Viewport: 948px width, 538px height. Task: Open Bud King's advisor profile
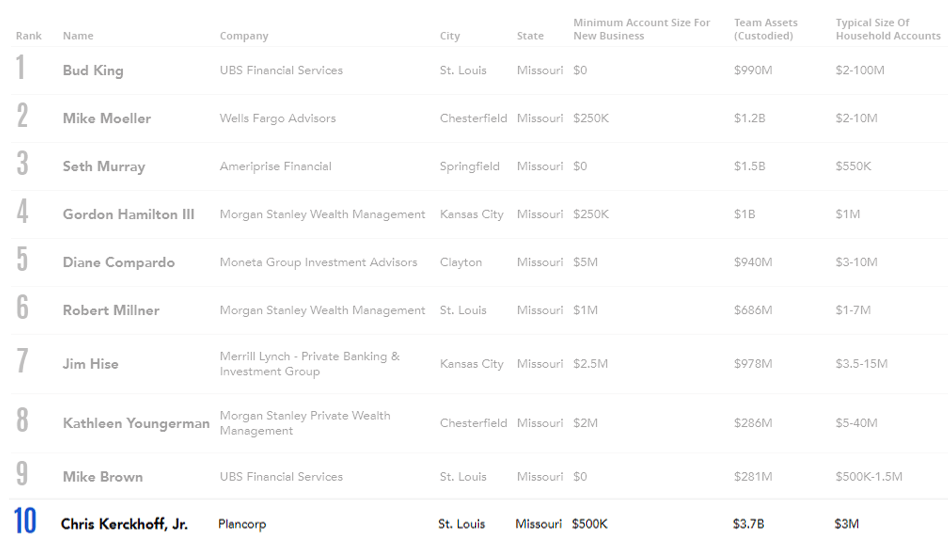pos(93,70)
